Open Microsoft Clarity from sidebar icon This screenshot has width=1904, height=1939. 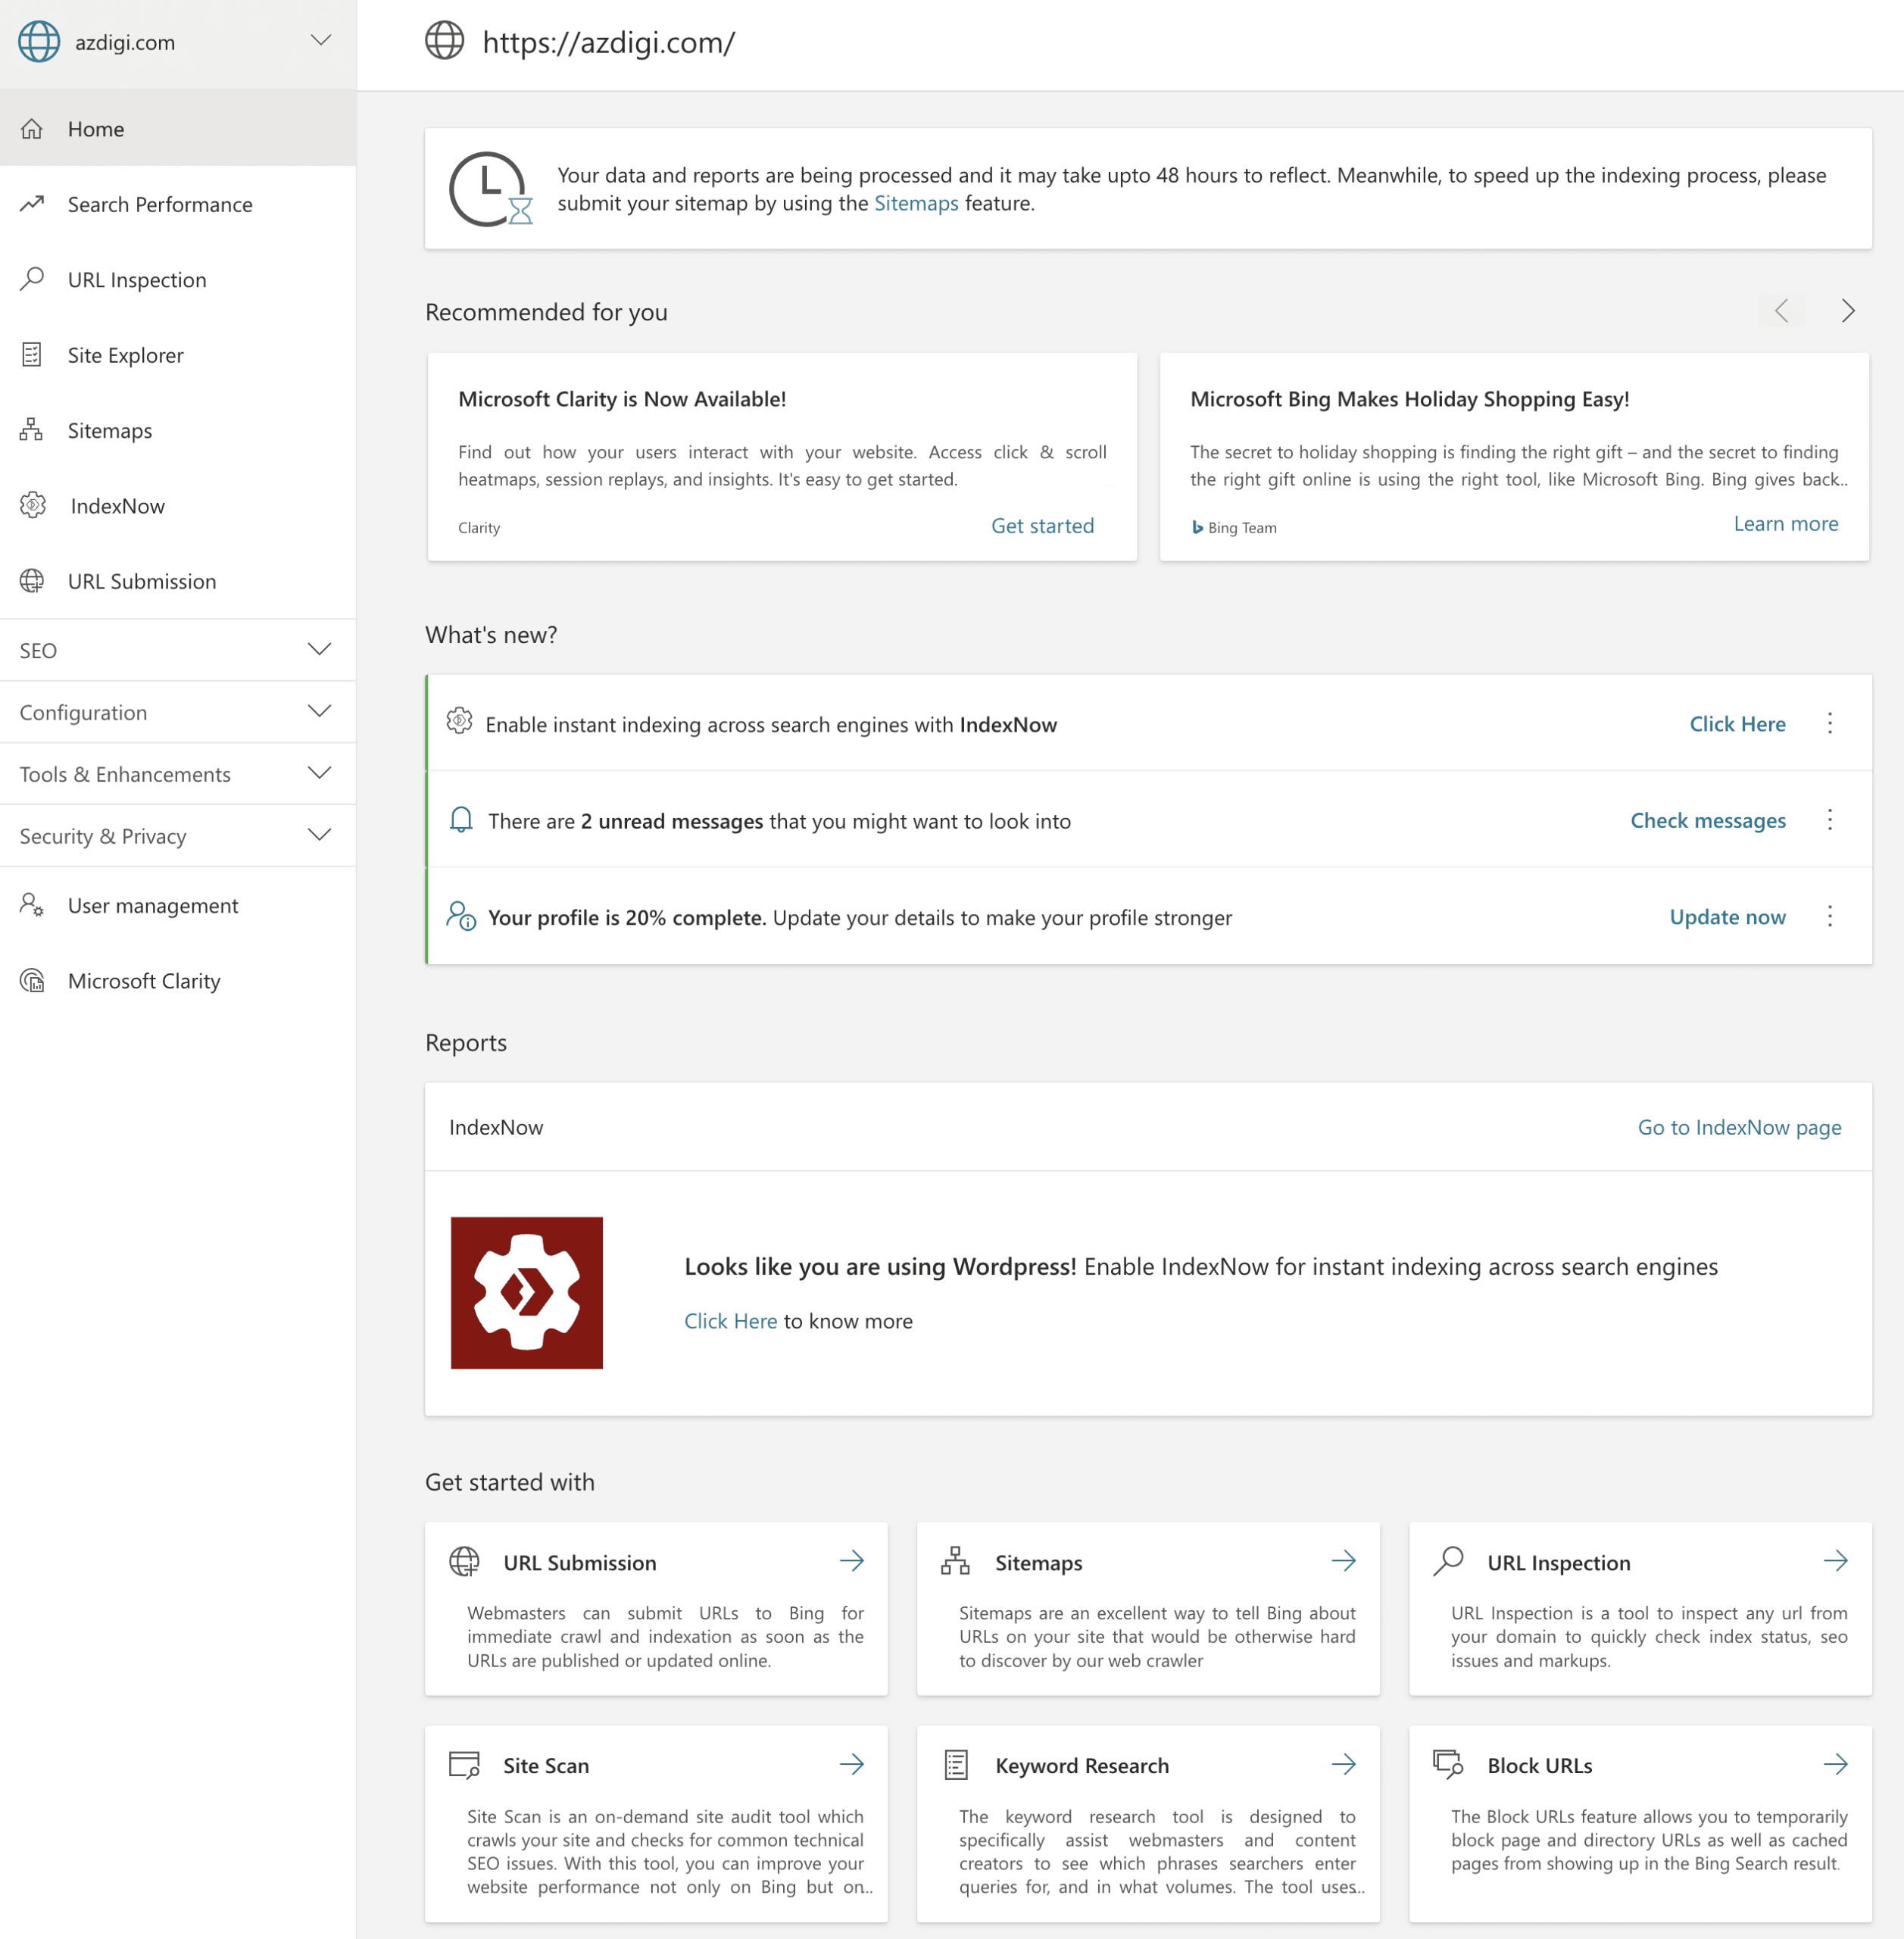coord(33,980)
